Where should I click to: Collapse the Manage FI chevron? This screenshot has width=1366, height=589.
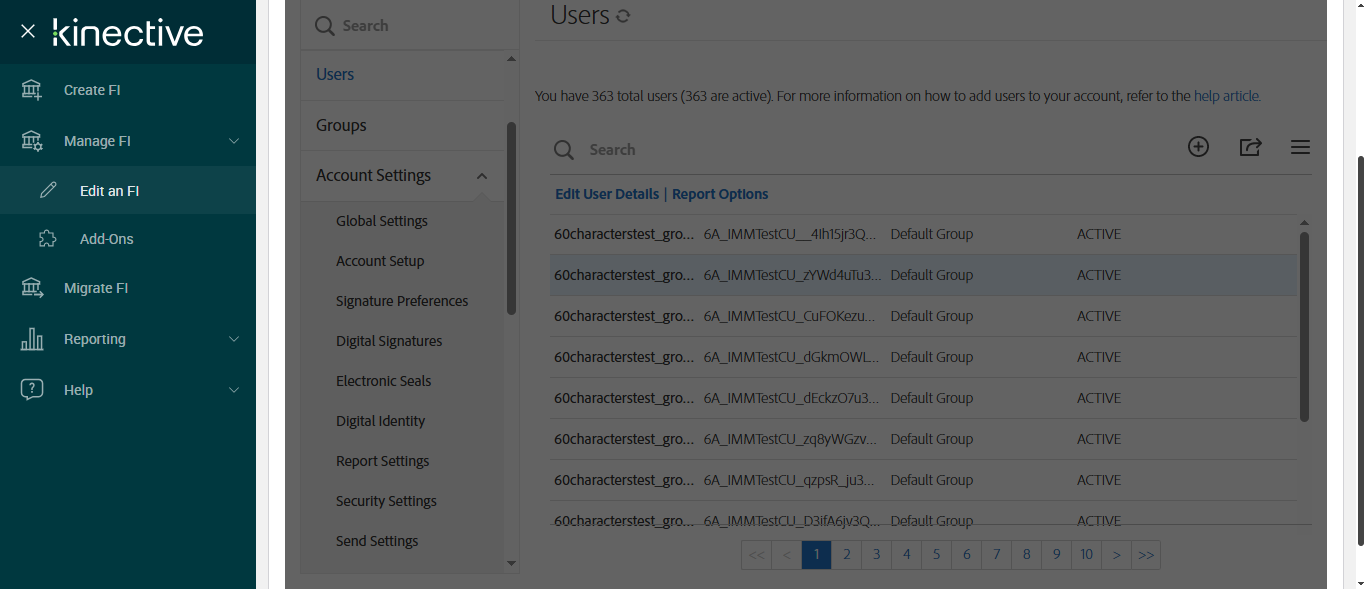[234, 141]
